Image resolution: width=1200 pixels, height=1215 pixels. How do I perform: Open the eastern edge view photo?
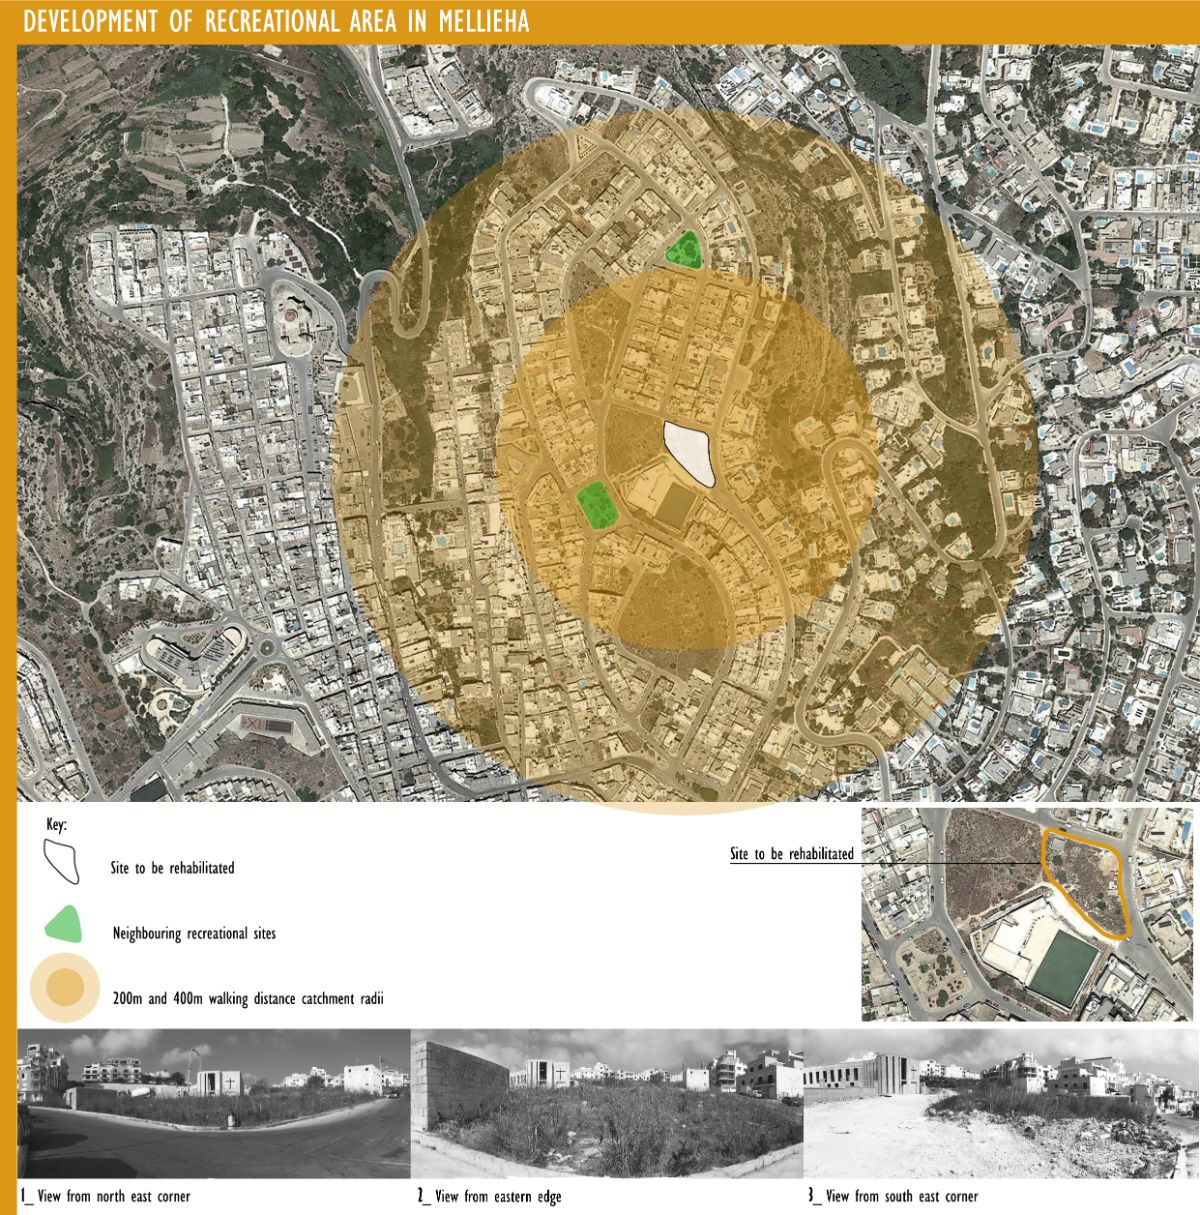click(607, 1104)
